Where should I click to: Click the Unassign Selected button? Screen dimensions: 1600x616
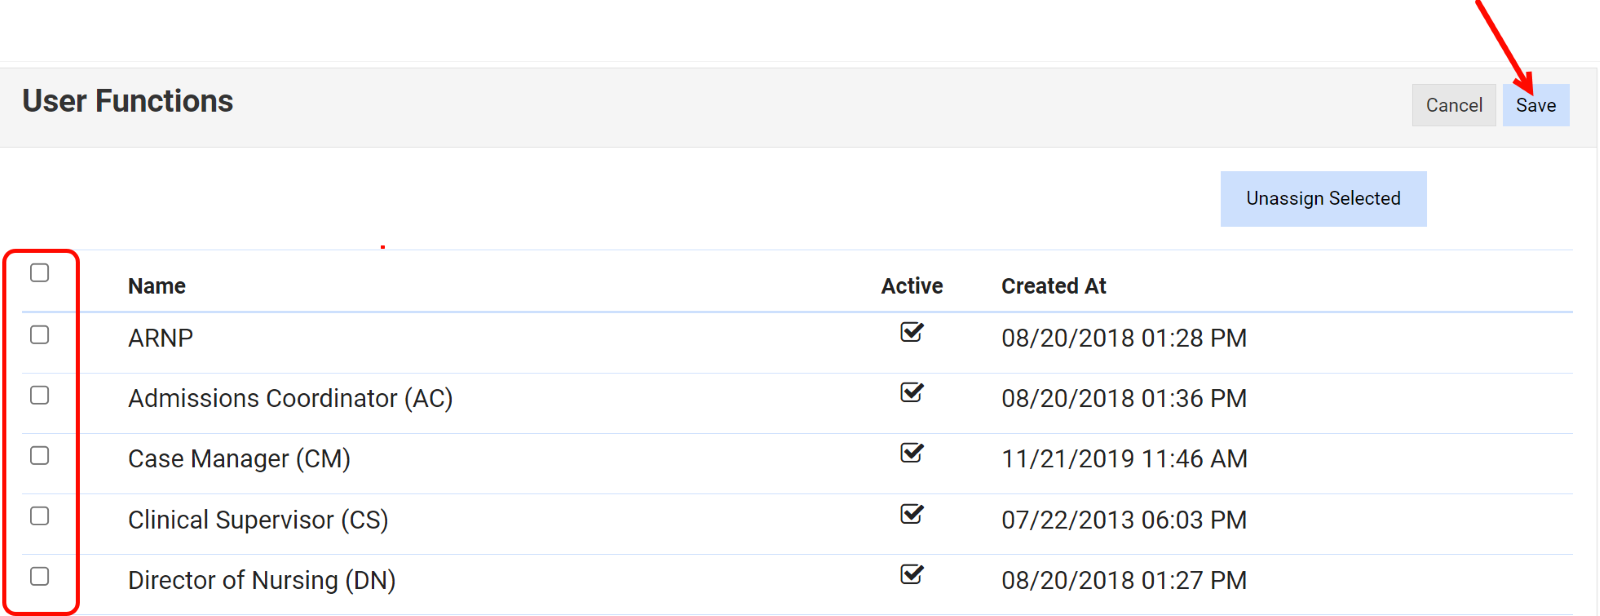tap(1322, 198)
